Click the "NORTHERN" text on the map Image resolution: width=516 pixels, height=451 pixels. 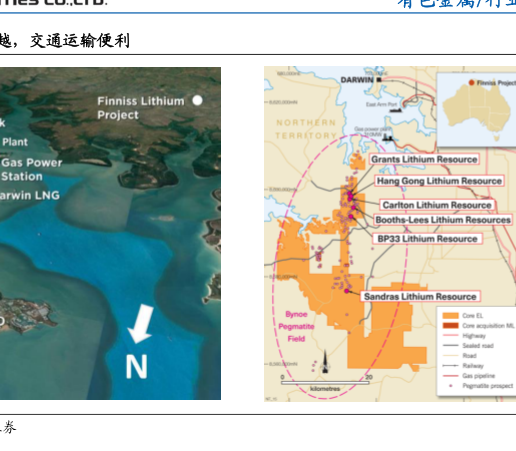tap(306, 123)
